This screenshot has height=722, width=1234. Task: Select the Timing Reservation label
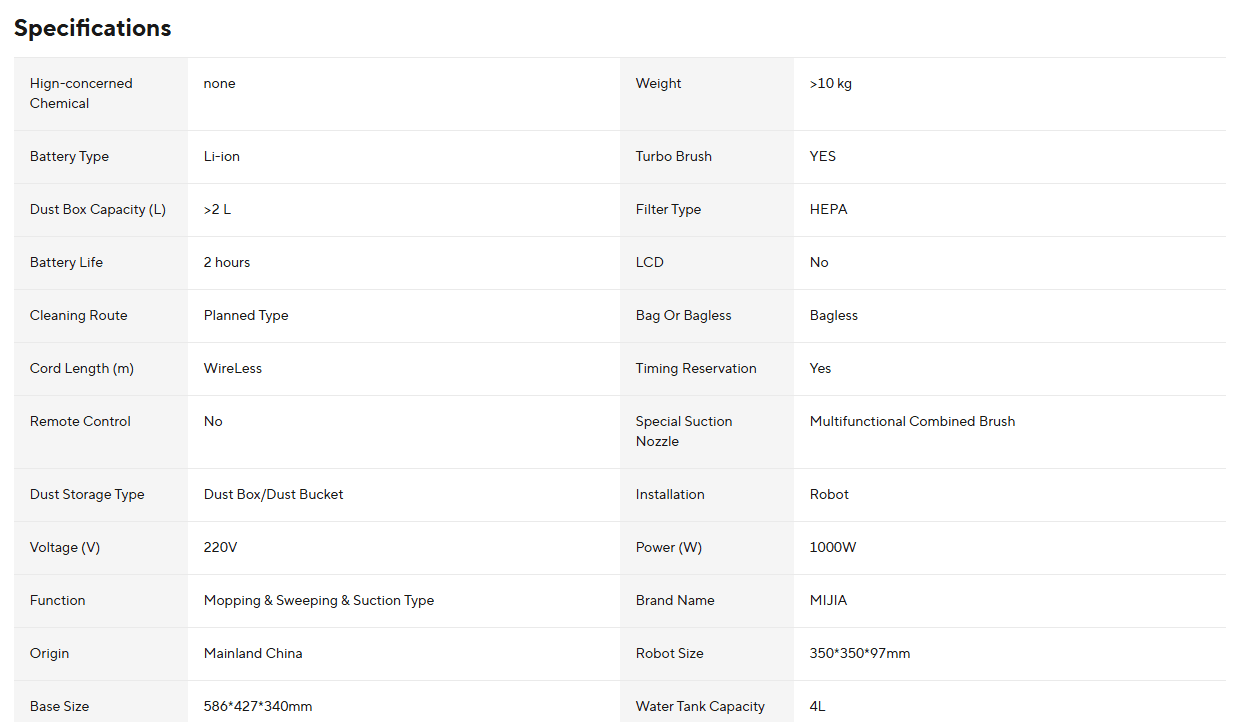coord(696,369)
